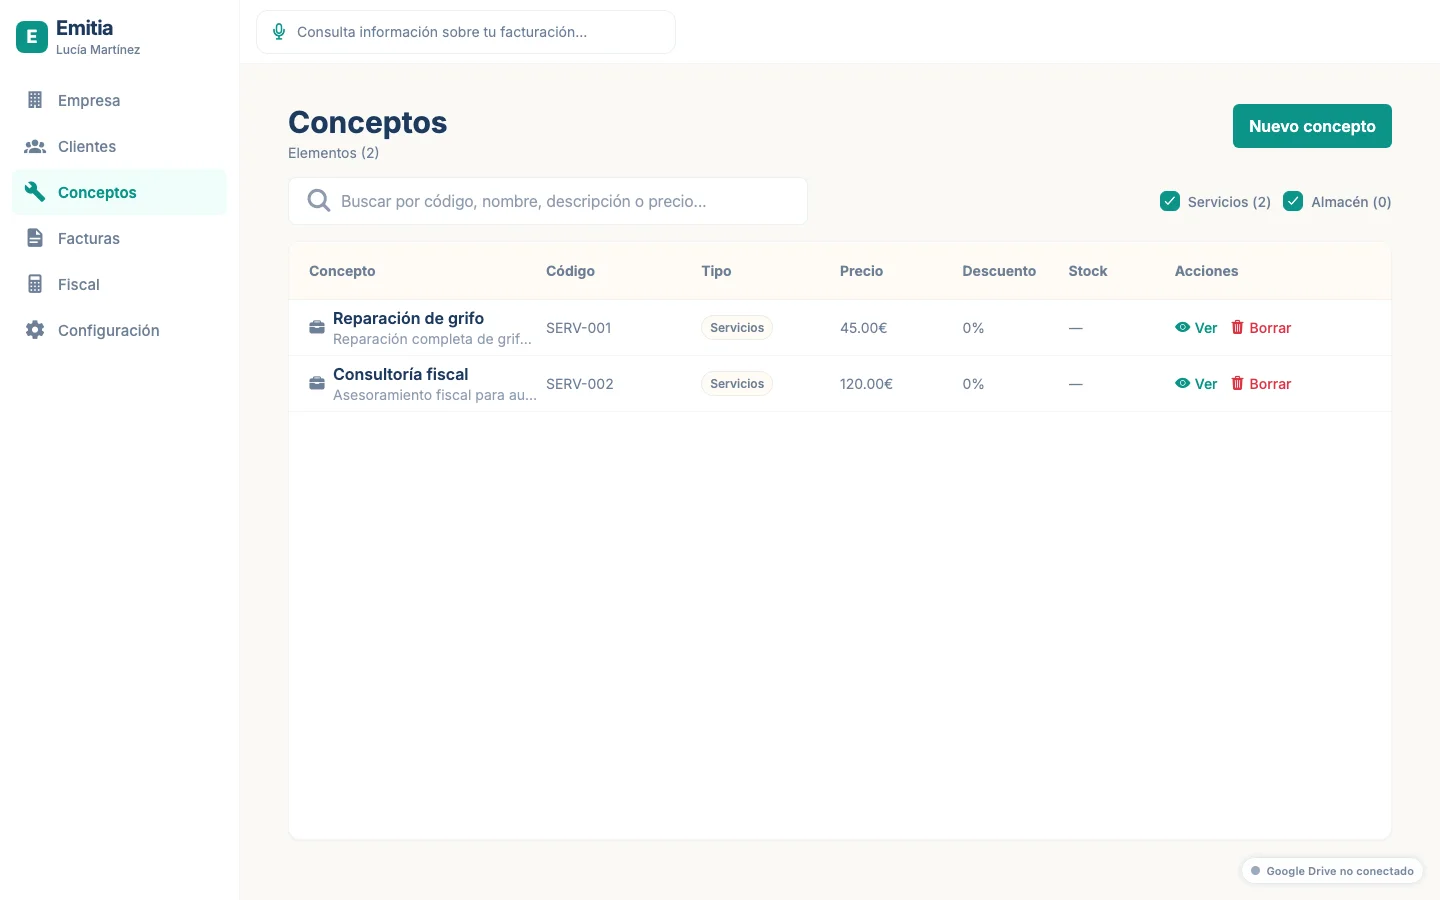Click briefcase icon for Reparación de grifo
This screenshot has height=900, width=1440.
[x=317, y=328]
